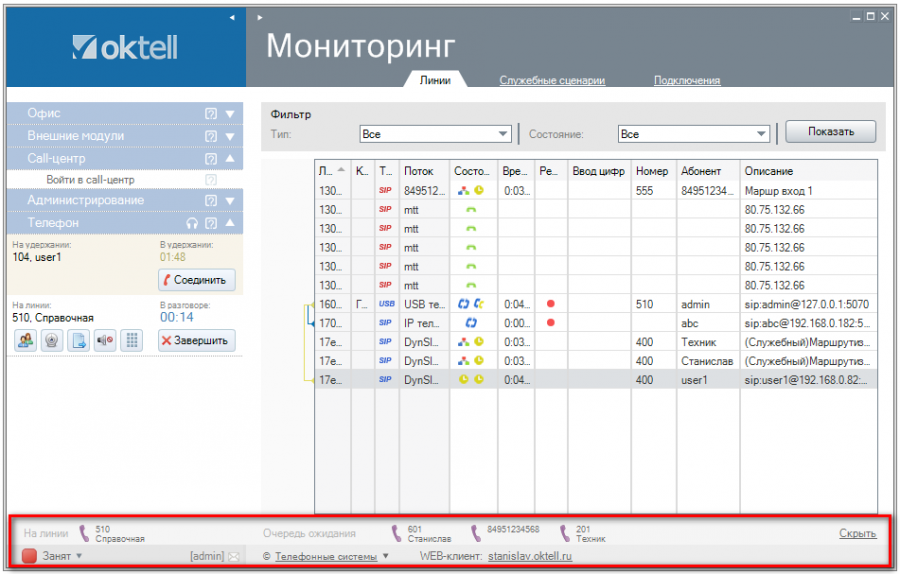Screen dimensions: 900x574
Task: Click the Скрыть link
Action: (857, 533)
